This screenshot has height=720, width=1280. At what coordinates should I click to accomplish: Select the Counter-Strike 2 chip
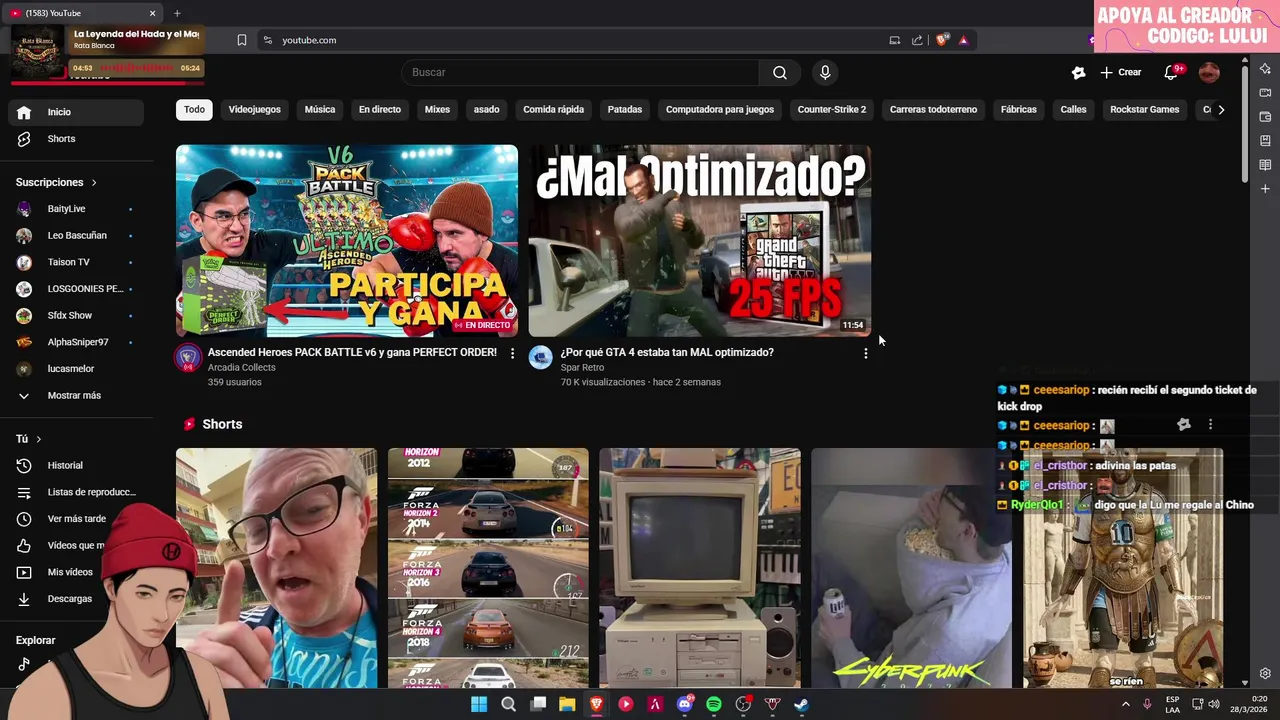pyautogui.click(x=832, y=109)
